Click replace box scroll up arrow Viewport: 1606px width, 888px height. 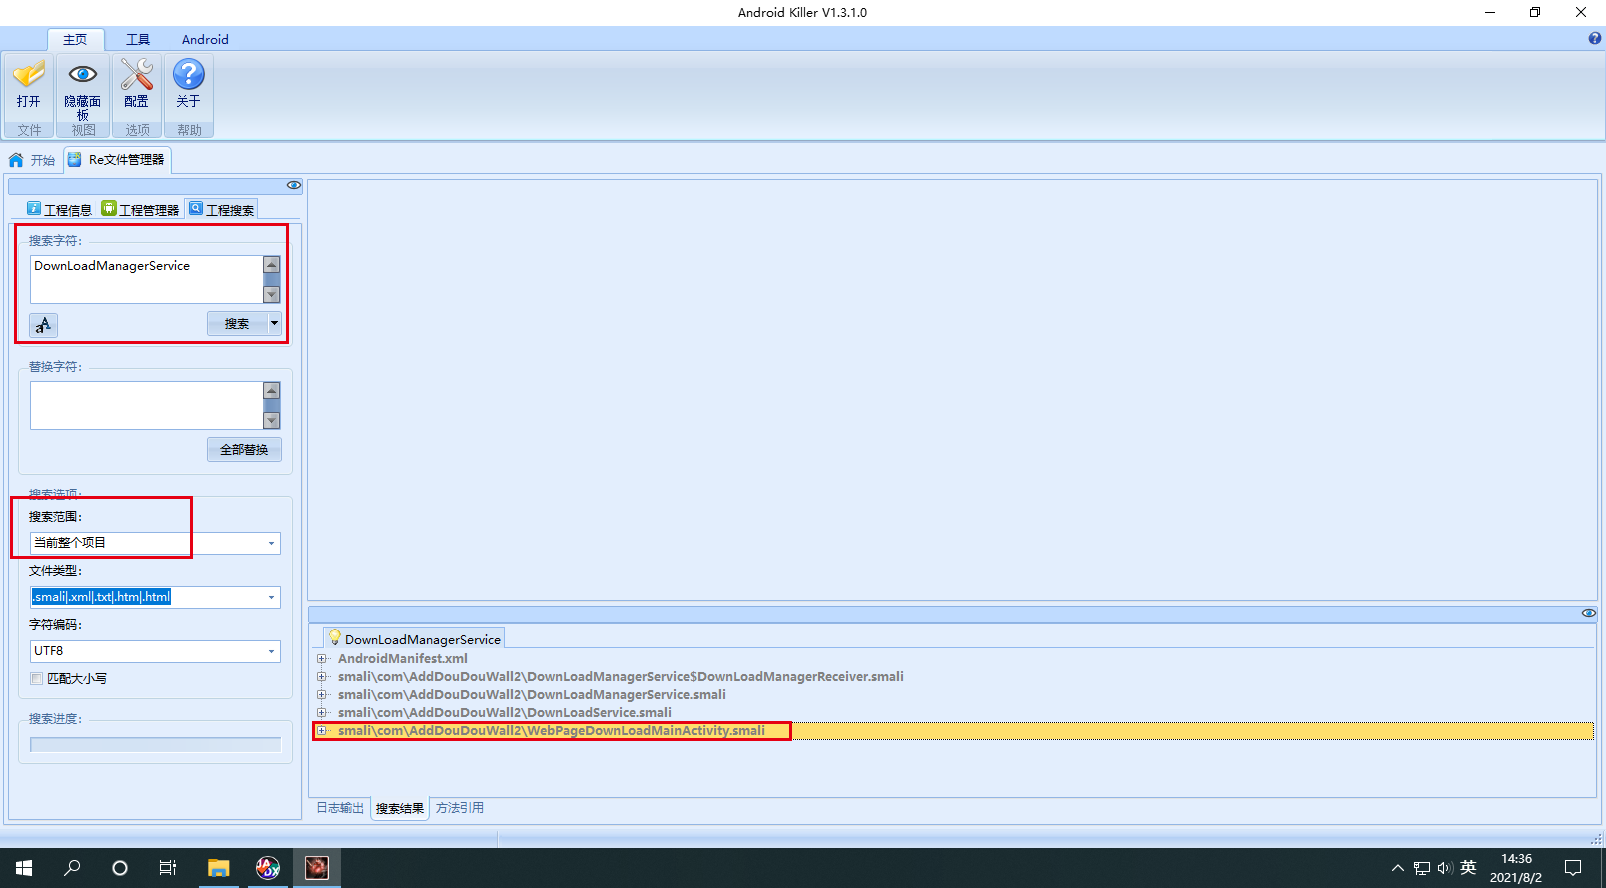click(271, 390)
